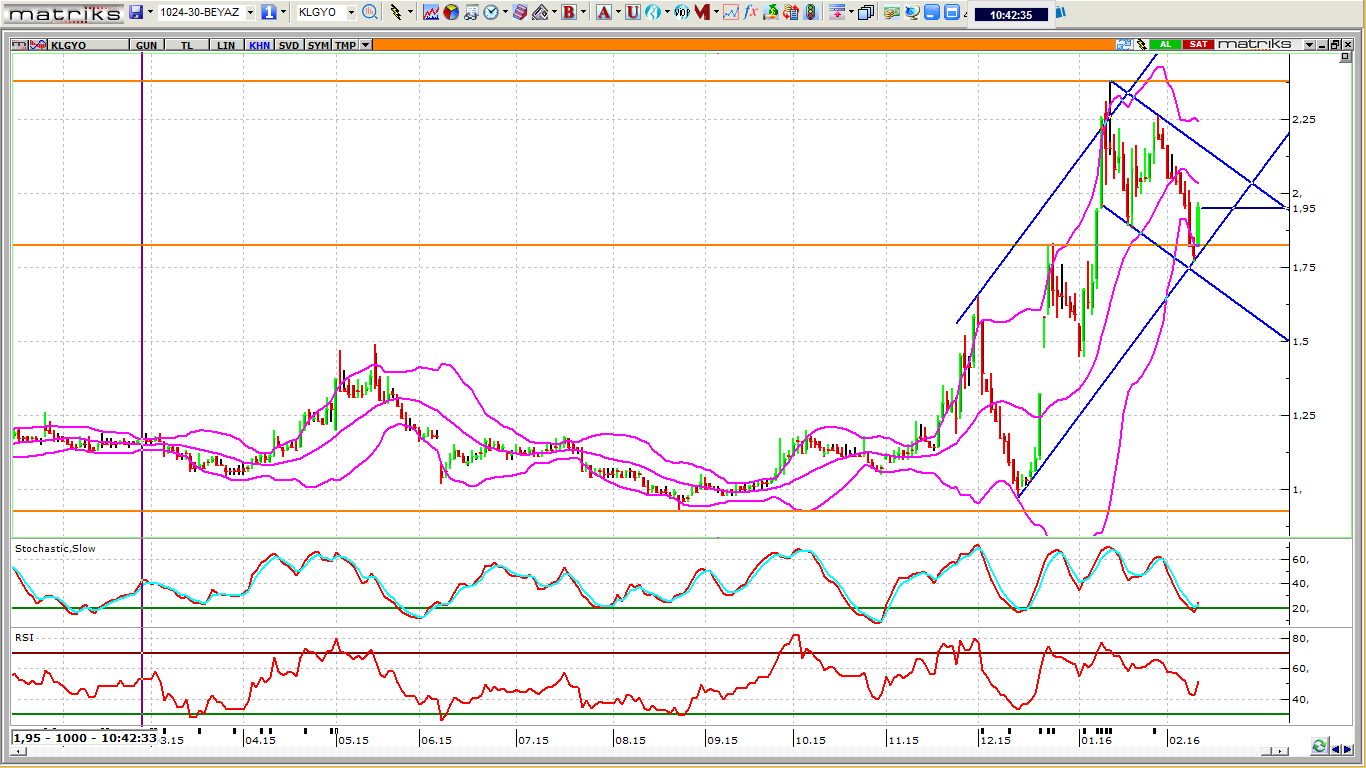The image size is (1366, 768).
Task: Click the green refresh icon at bottom right
Action: (x=1319, y=747)
